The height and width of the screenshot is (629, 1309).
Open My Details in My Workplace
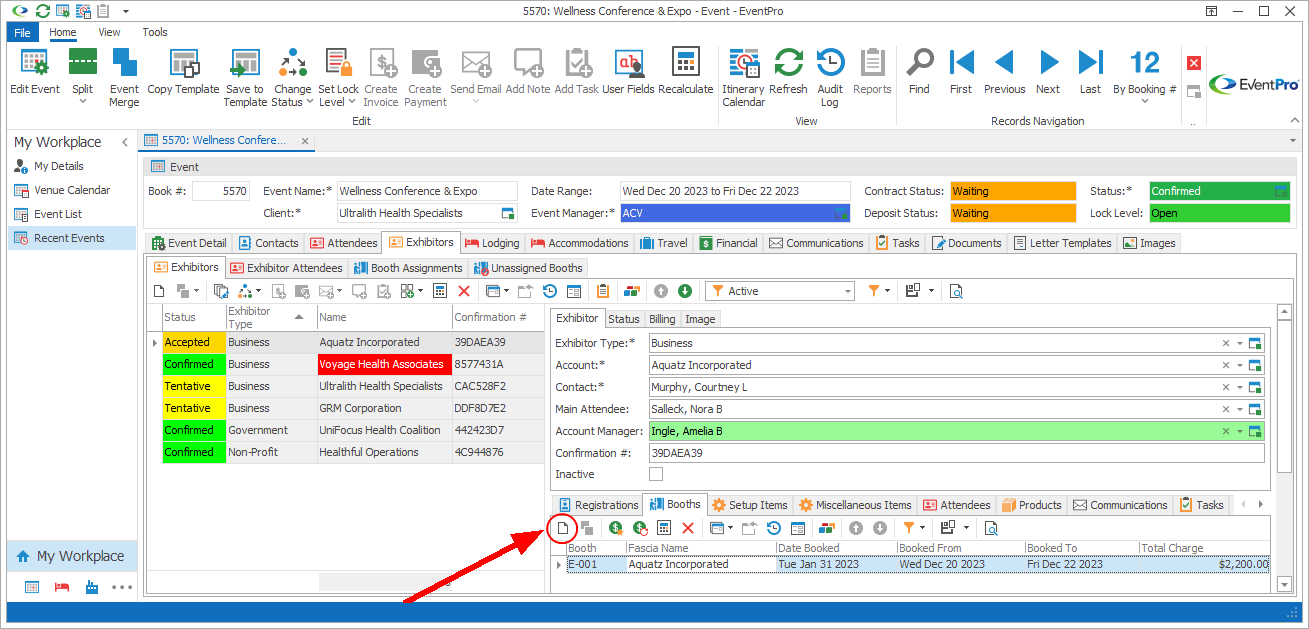tap(58, 166)
